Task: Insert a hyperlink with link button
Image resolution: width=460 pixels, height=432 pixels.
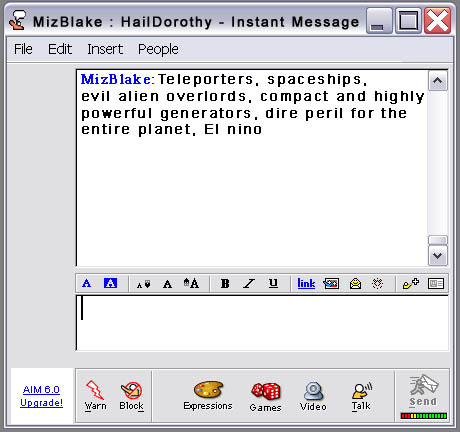Action: point(306,283)
